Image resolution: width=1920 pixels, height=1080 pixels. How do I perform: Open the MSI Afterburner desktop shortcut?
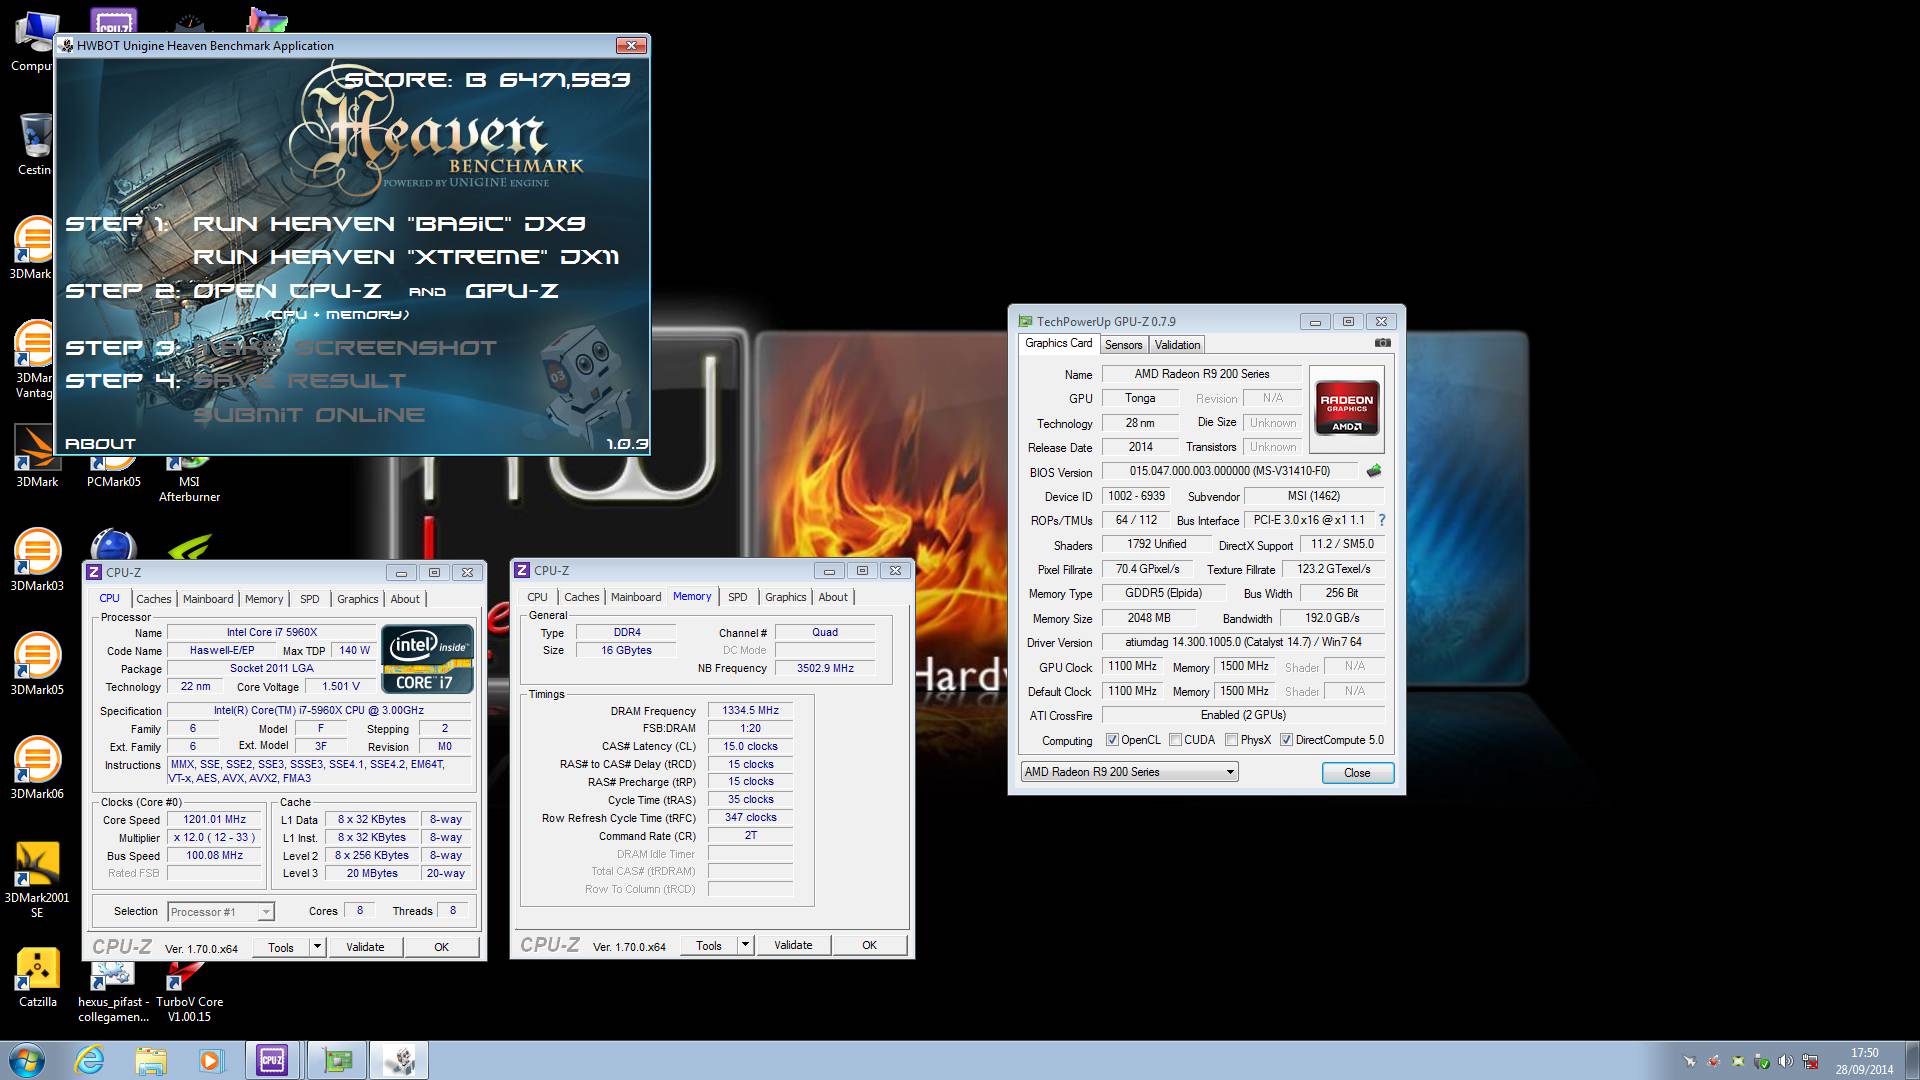(x=189, y=480)
